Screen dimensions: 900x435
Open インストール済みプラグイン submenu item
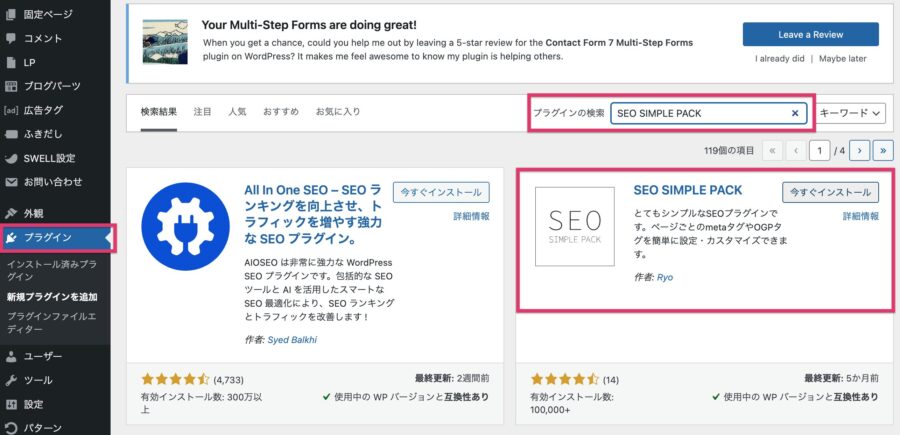[x=52, y=270]
